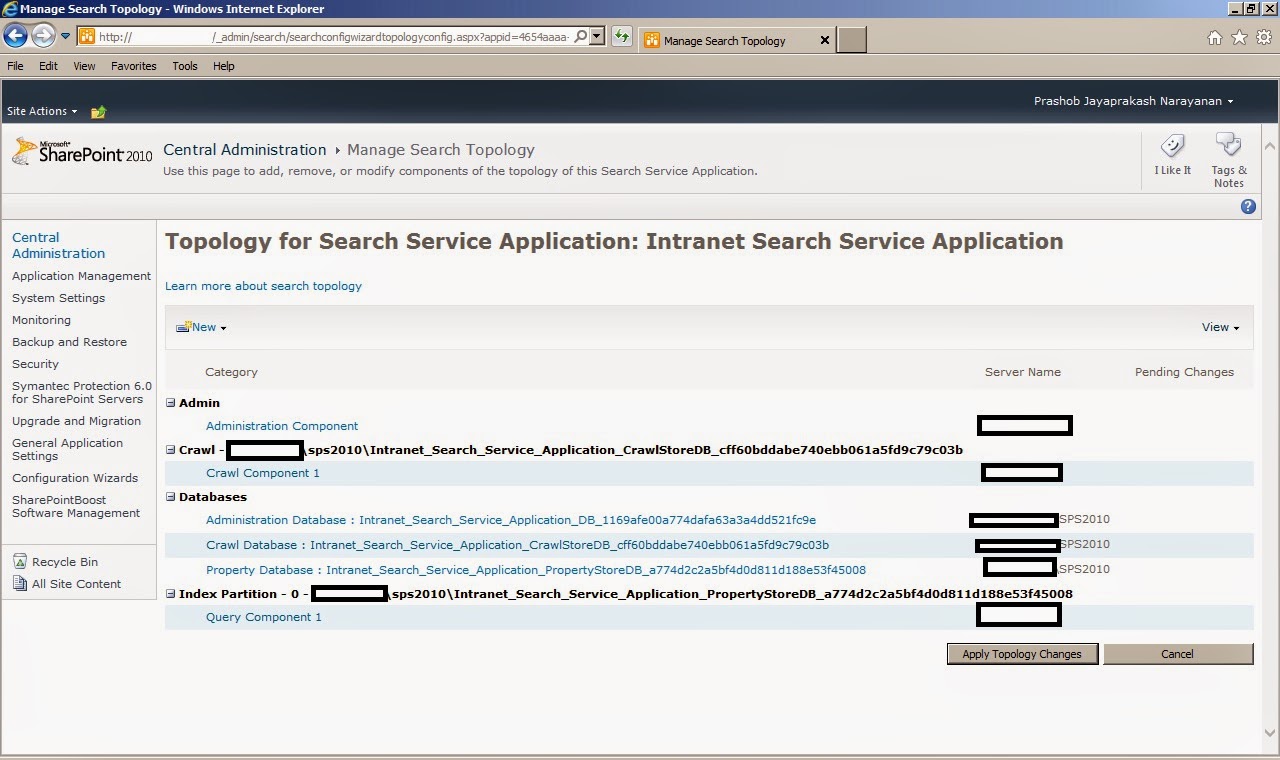Open Configuration Wizards sidebar link
The height and width of the screenshot is (760, 1280).
tap(75, 478)
